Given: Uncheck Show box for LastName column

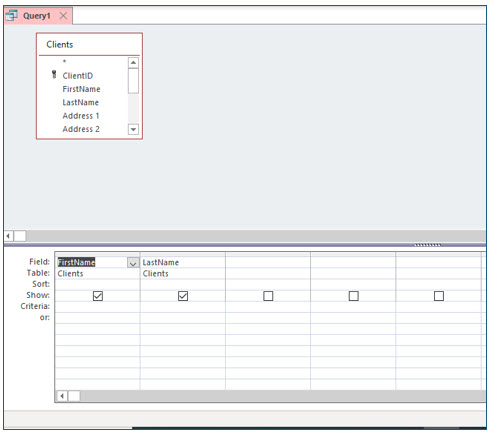Looking at the screenshot, I should pyautogui.click(x=183, y=296).
